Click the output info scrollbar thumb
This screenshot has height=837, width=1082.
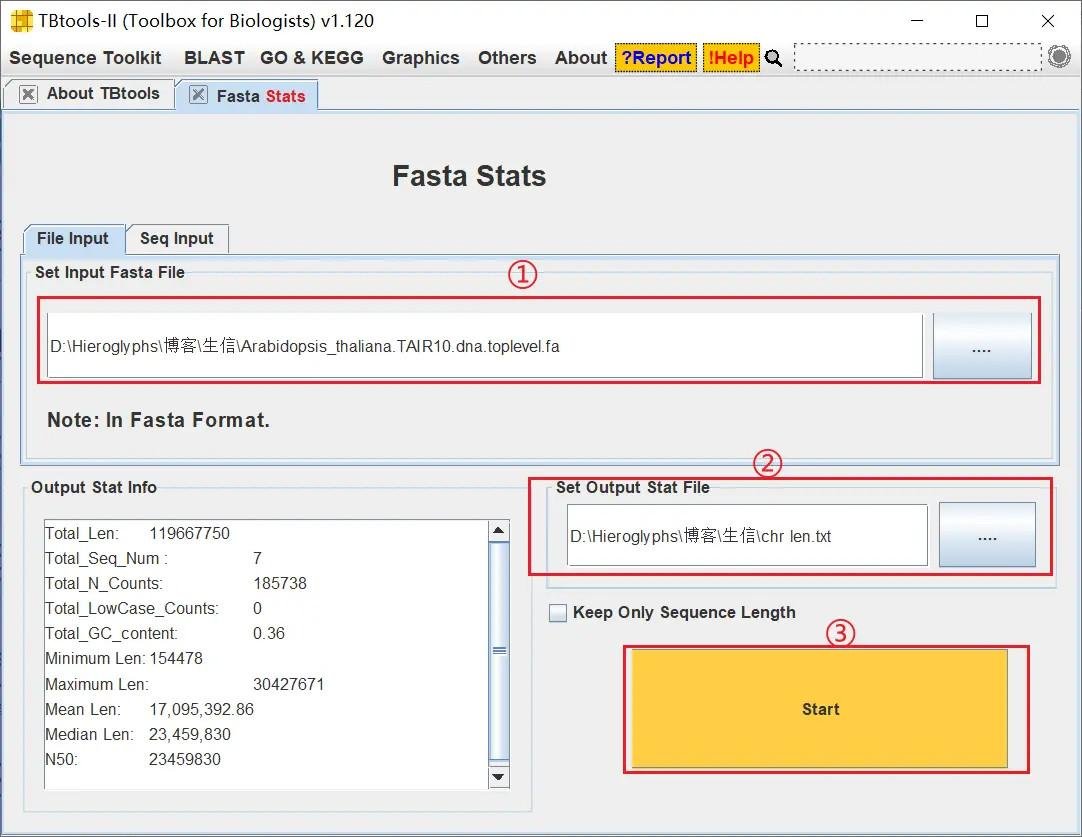pos(499,651)
